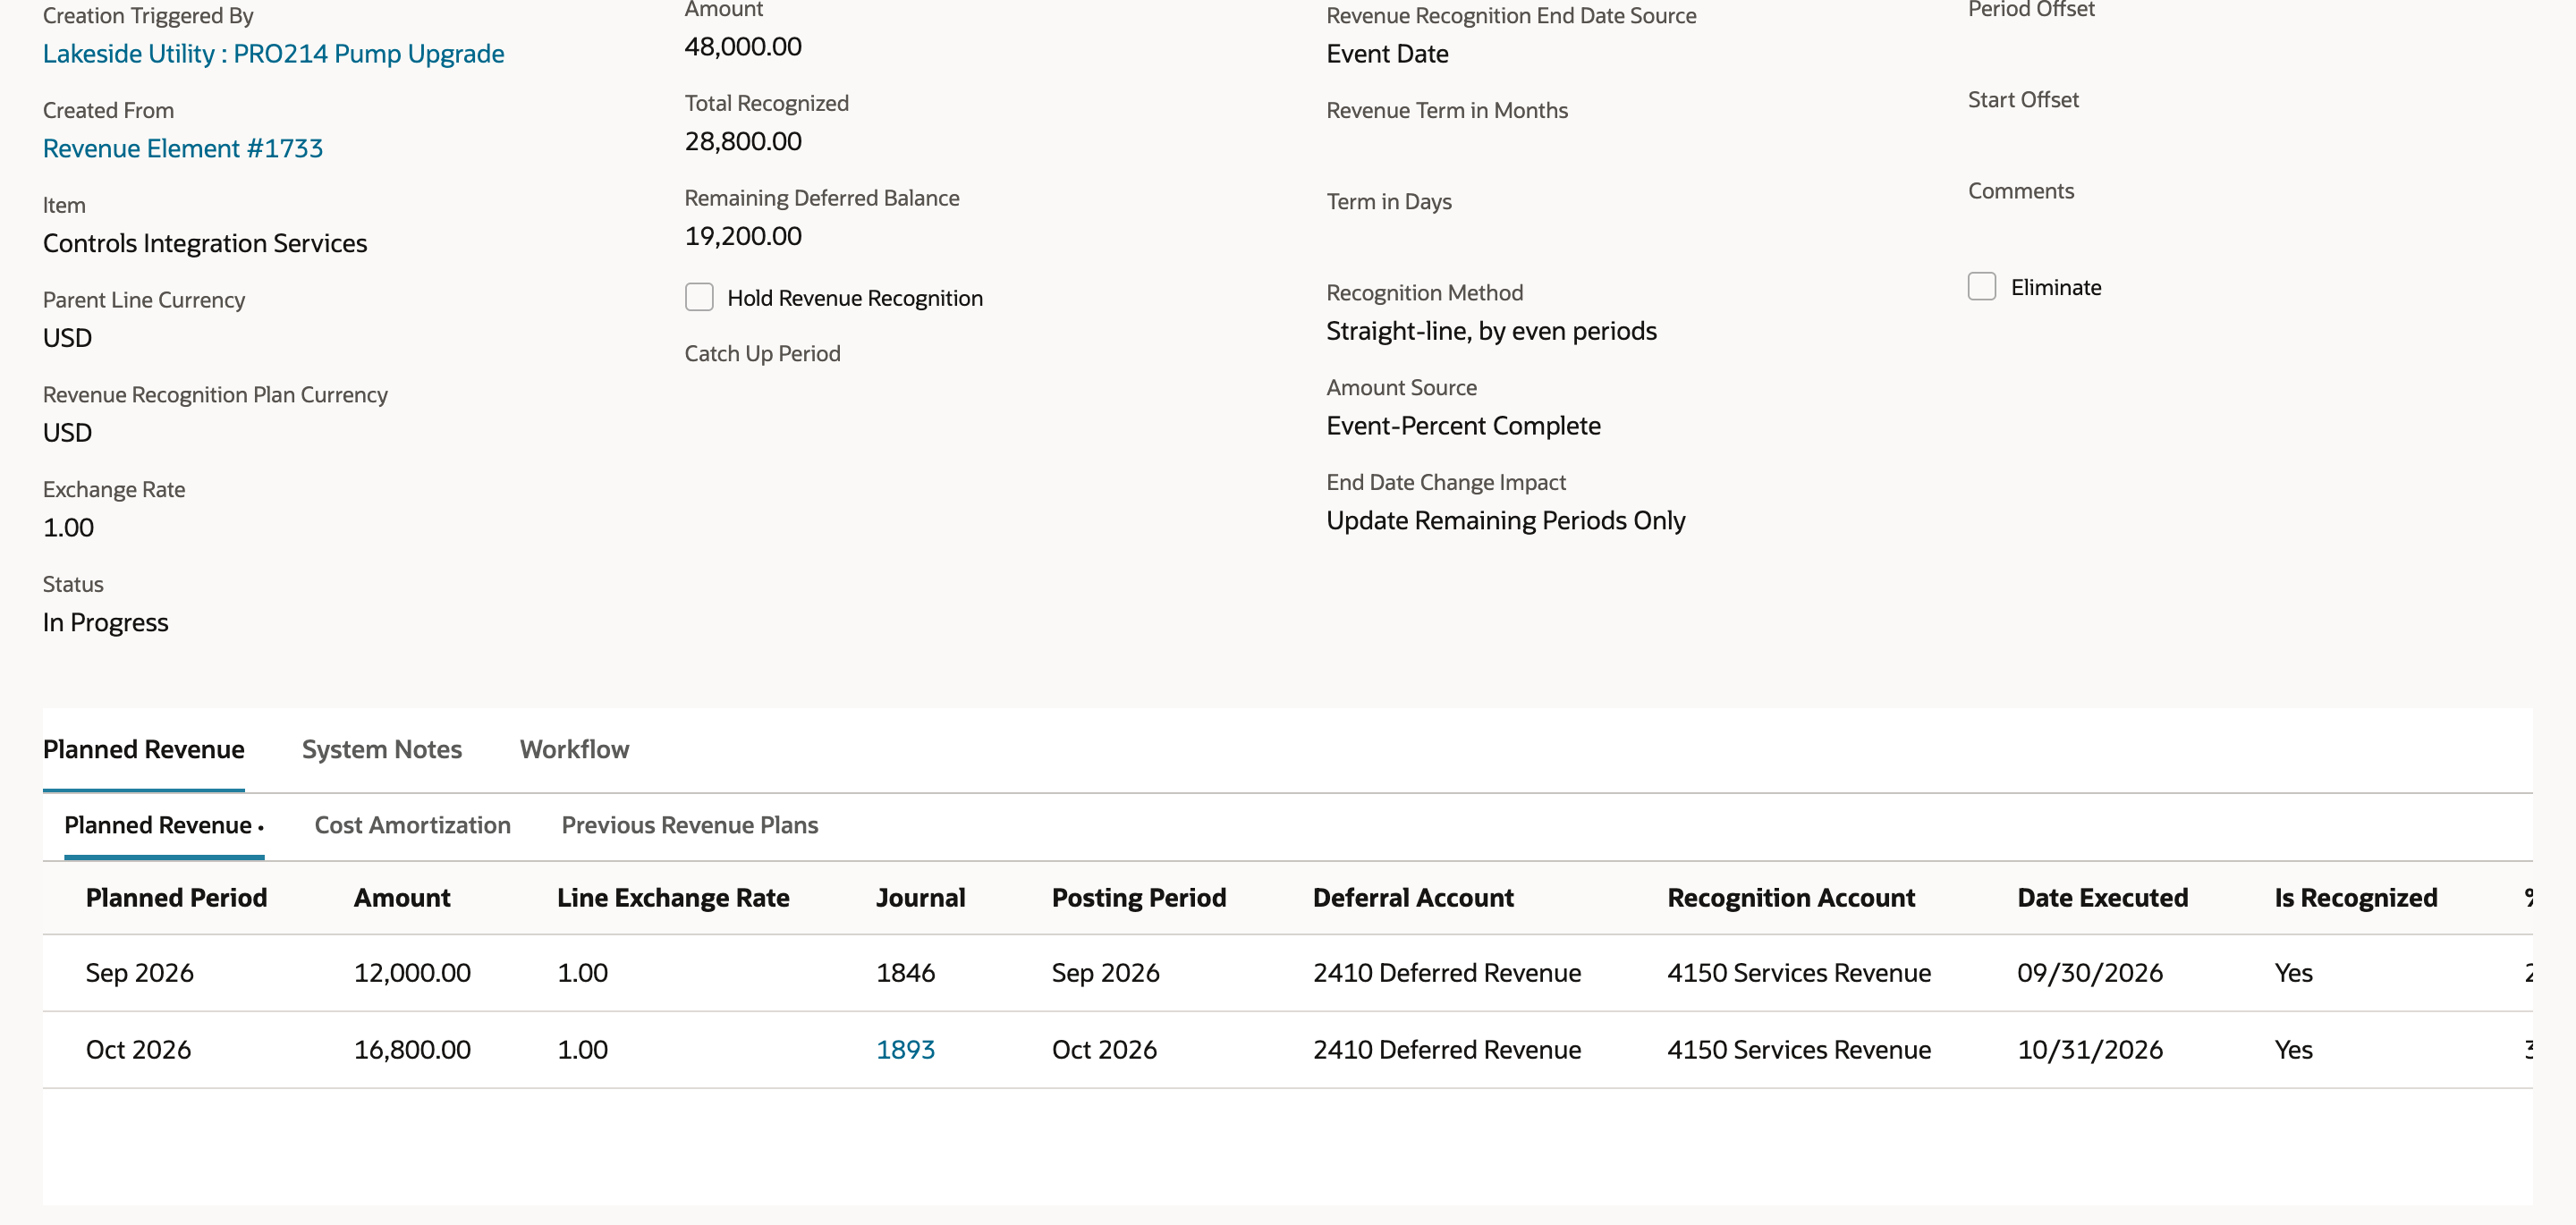Click the Recognition Account column header

[1791, 898]
